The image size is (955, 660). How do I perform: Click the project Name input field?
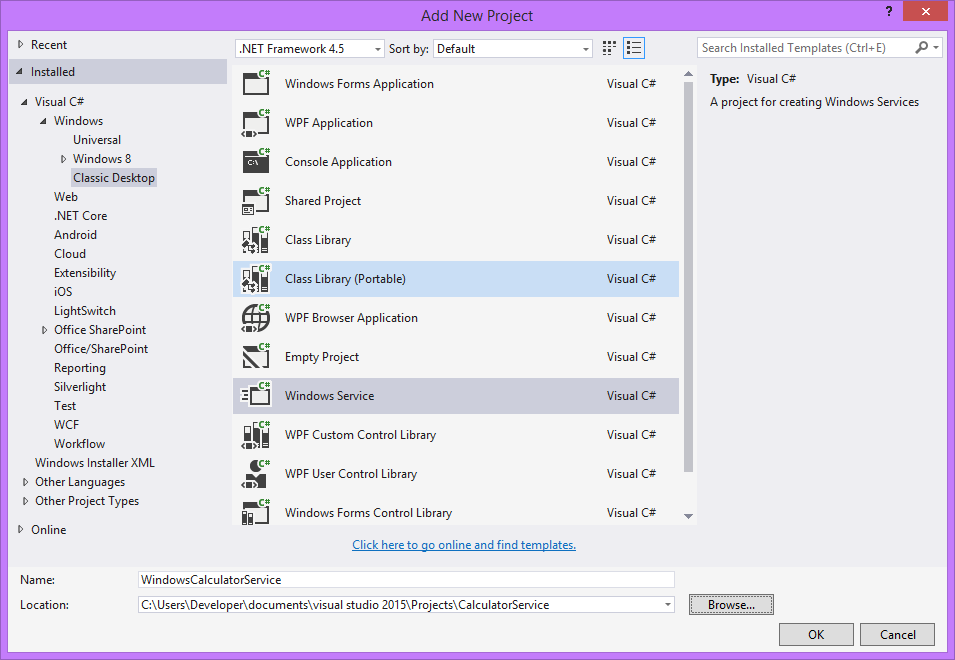click(406, 580)
